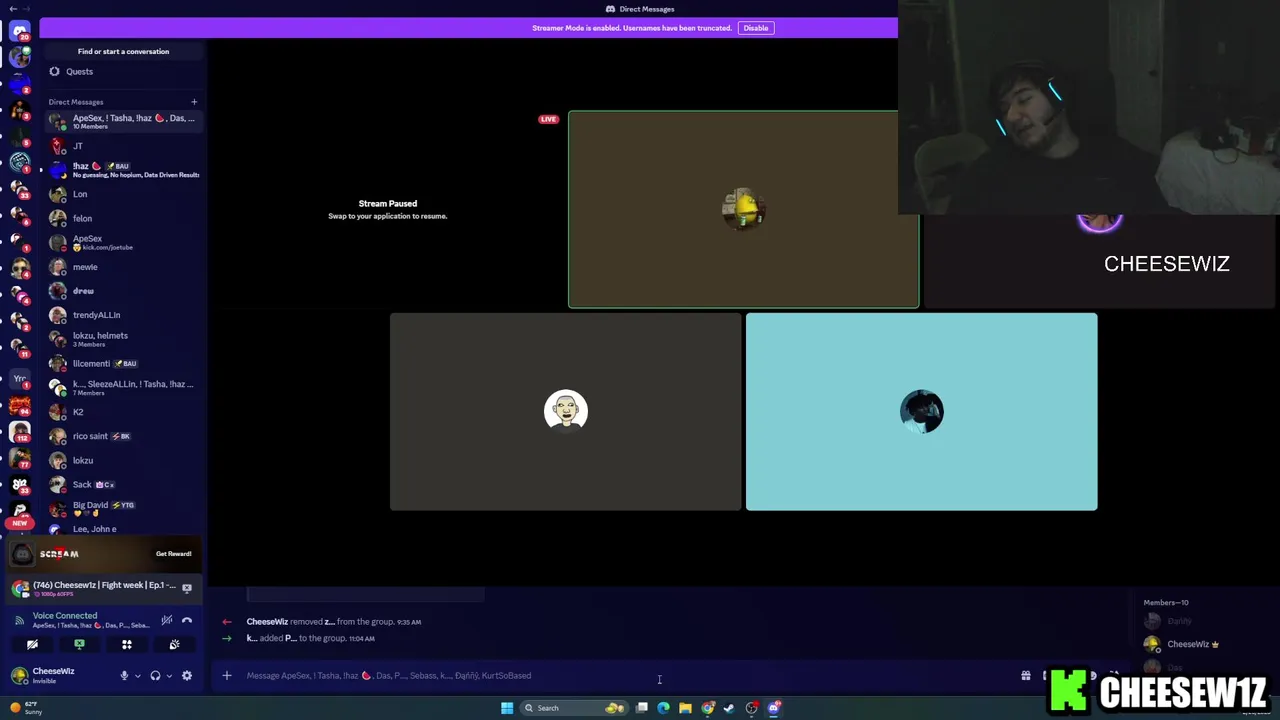Open Google Chrome from taskbar
The width and height of the screenshot is (1280, 720).
pyautogui.click(x=708, y=708)
